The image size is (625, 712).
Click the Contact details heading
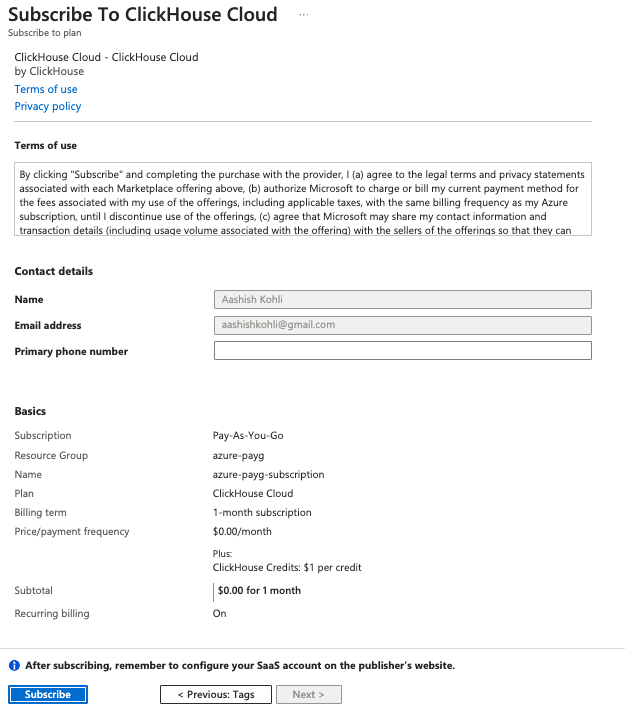tap(55, 271)
